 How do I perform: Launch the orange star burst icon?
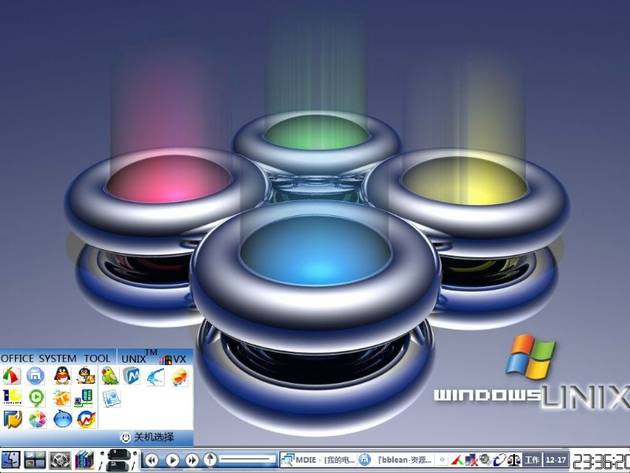point(61,397)
